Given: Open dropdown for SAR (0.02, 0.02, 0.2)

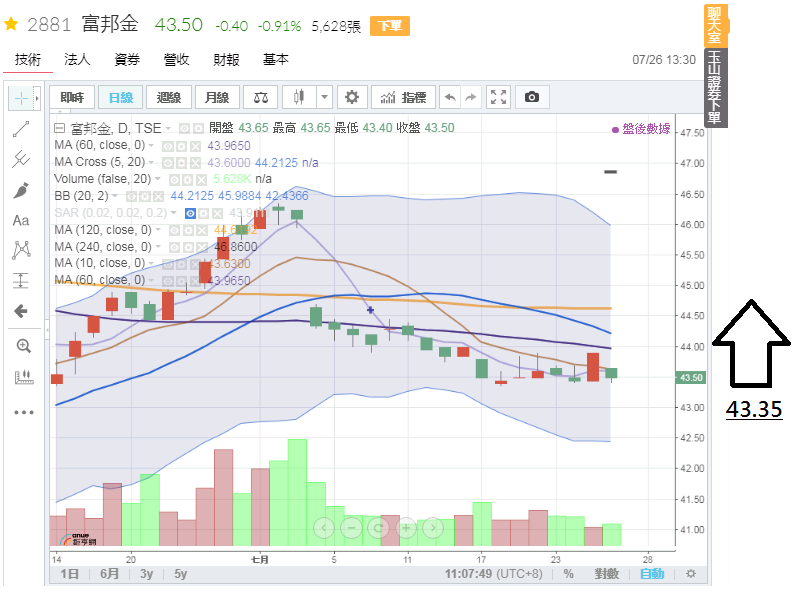Looking at the screenshot, I should pos(174,212).
